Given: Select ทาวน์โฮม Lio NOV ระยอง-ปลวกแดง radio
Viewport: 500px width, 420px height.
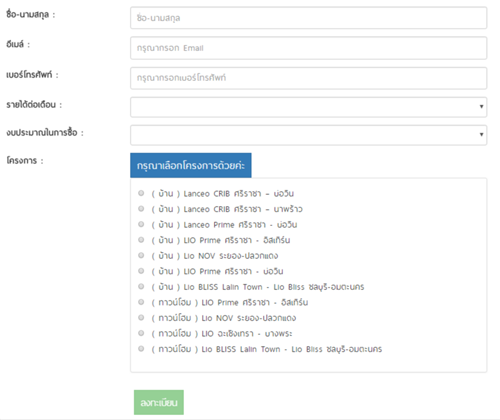Looking at the screenshot, I should 141,317.
